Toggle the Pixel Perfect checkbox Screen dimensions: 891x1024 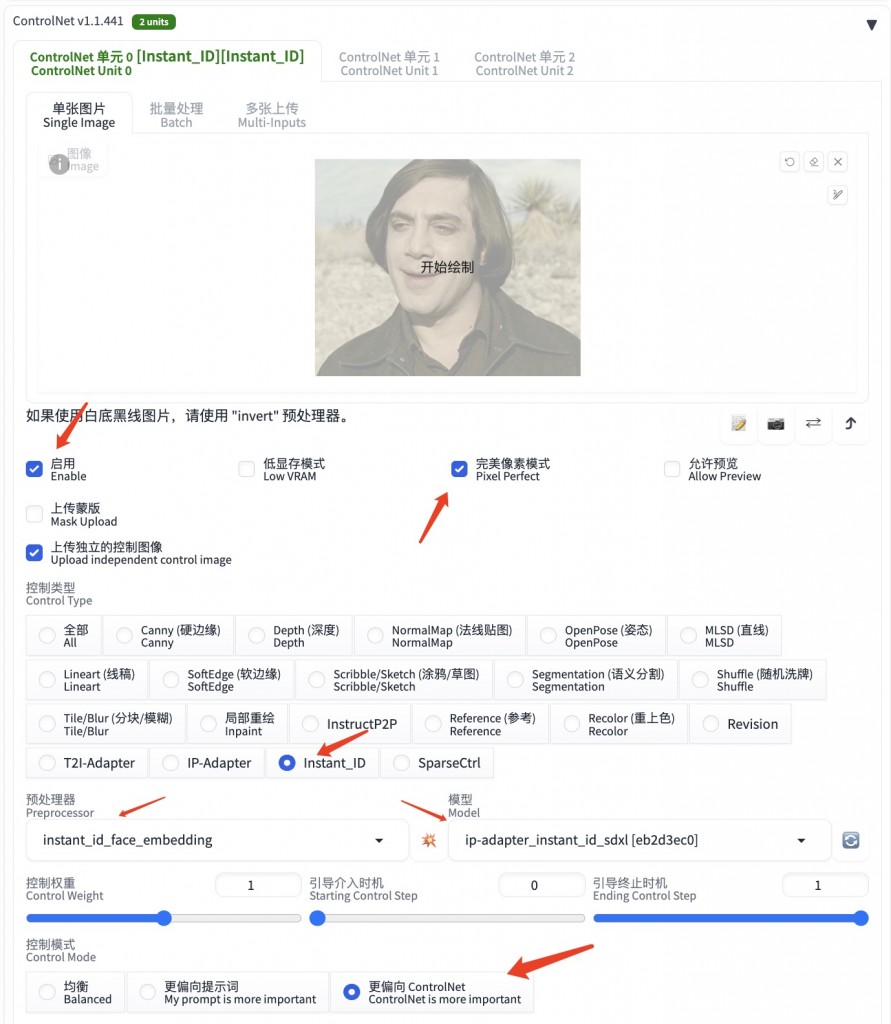(459, 469)
